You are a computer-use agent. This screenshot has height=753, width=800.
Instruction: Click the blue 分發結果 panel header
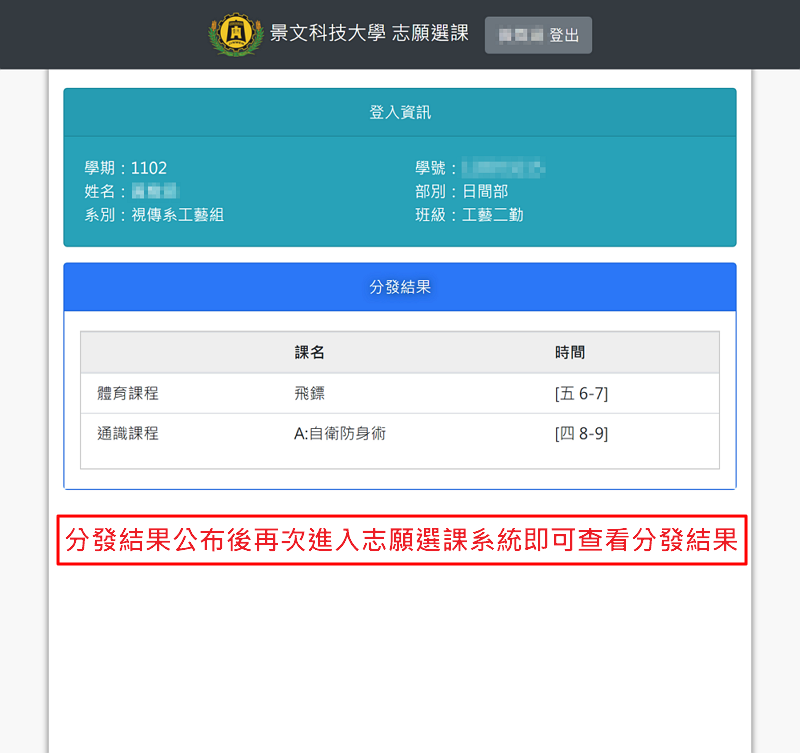click(400, 287)
